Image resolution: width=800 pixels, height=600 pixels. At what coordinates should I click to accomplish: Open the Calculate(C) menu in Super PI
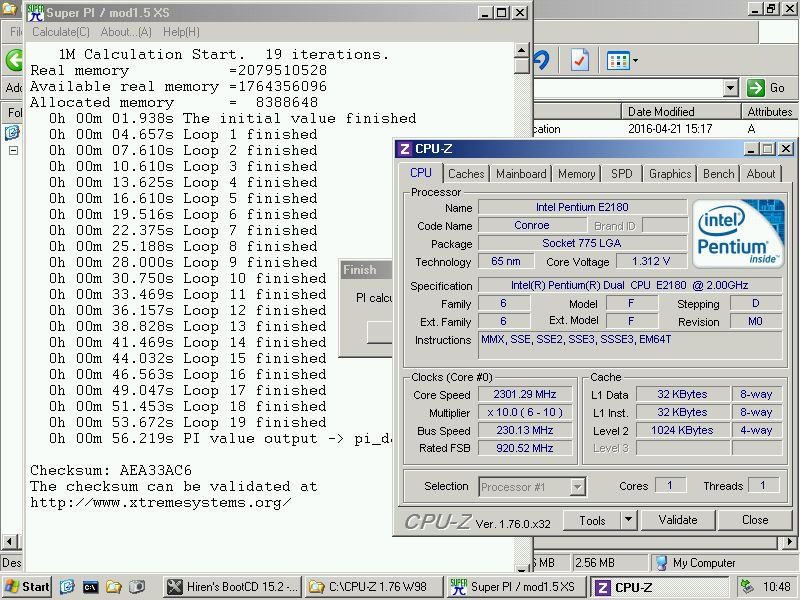pos(62,32)
